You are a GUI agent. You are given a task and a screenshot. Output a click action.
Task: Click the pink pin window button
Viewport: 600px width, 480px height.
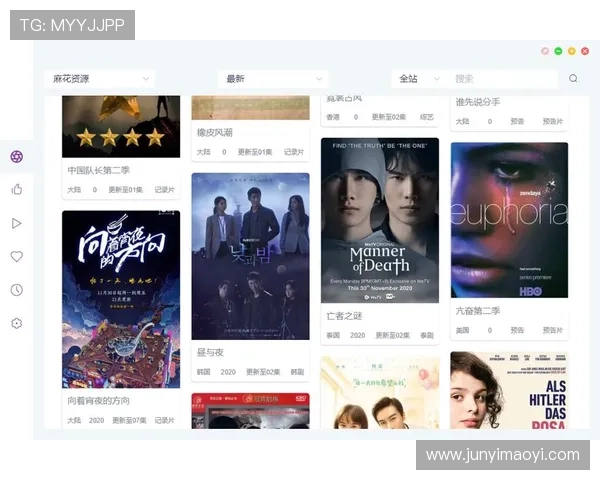pos(545,51)
